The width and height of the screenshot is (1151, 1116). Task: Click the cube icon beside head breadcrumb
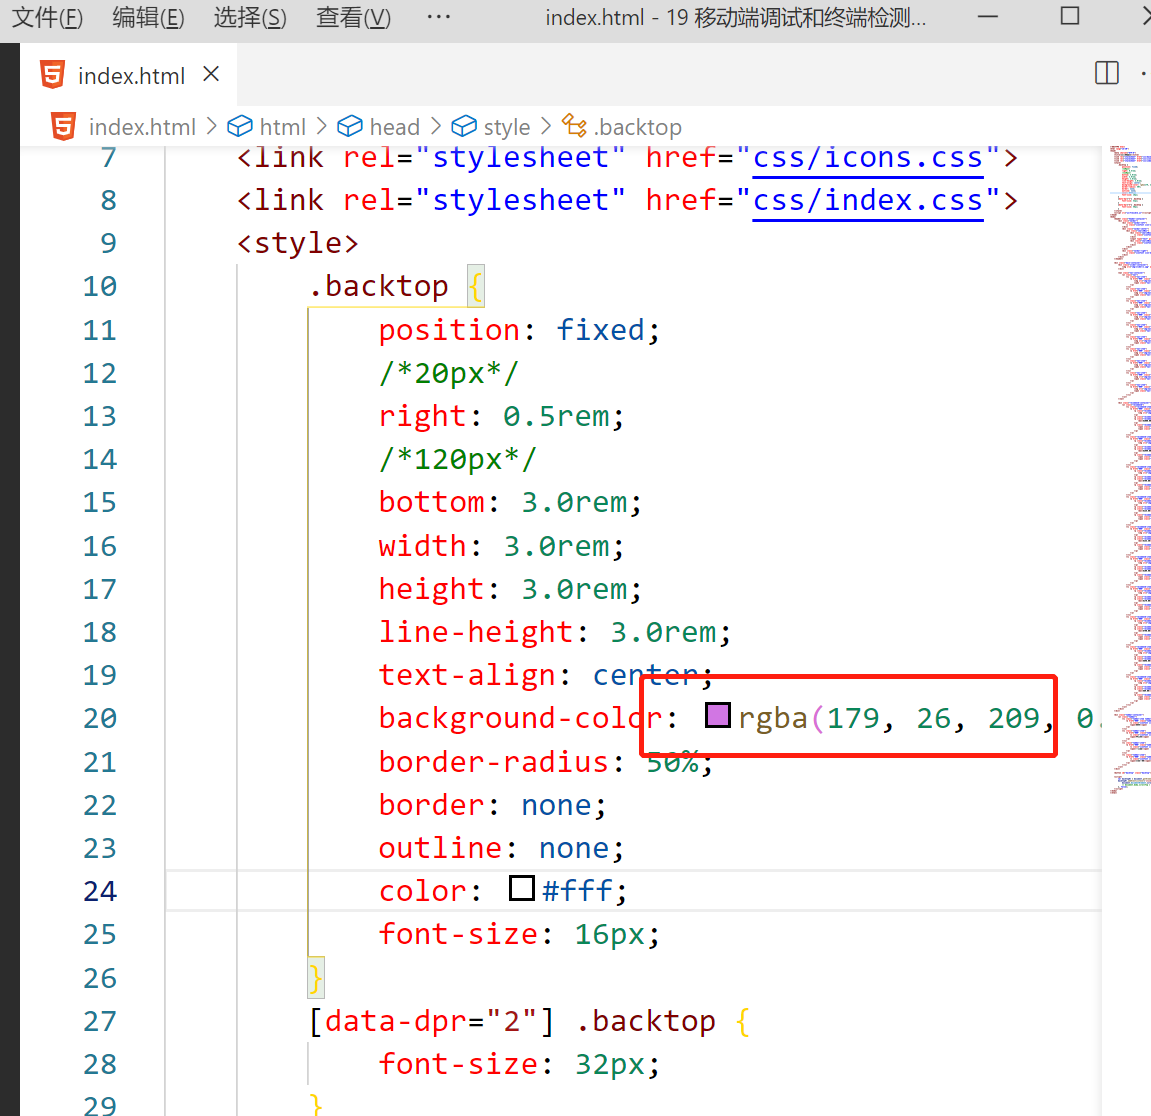click(x=349, y=126)
